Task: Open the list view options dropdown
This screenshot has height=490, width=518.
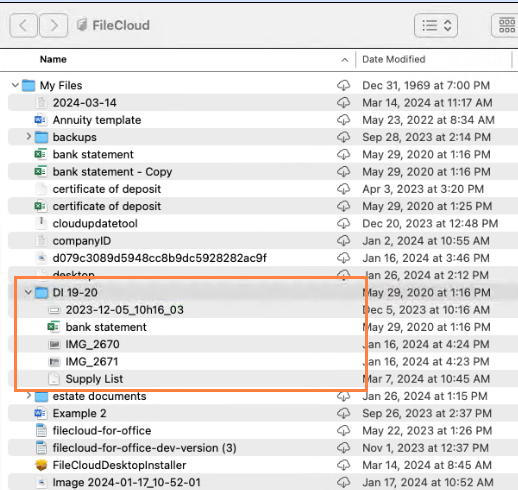Action: (x=436, y=25)
